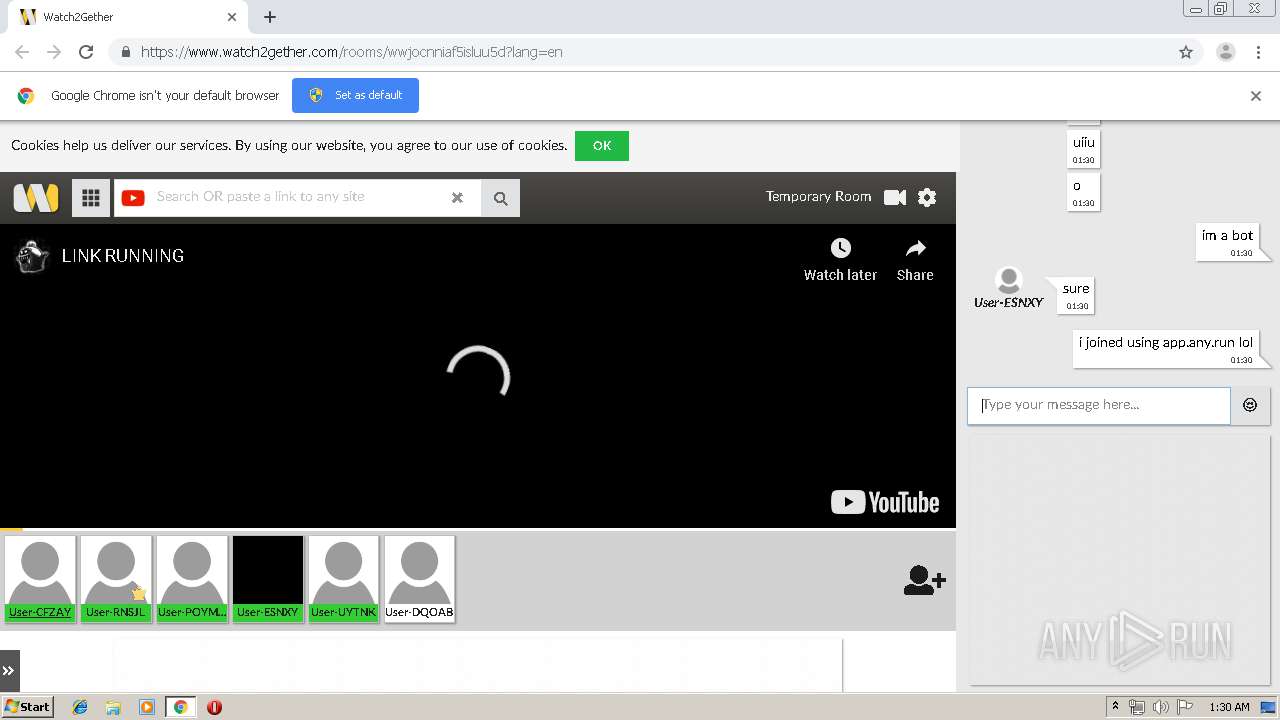Close the Watch2Gether tab
The height and width of the screenshot is (720, 1280).
click(x=232, y=17)
